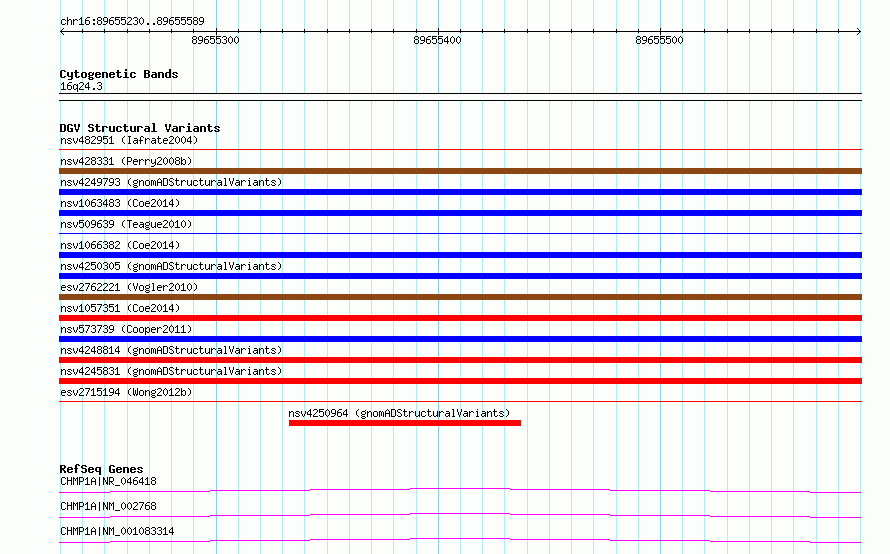The height and width of the screenshot is (554, 890).
Task: Click the 89655300 ruler position label
Action: [215, 40]
